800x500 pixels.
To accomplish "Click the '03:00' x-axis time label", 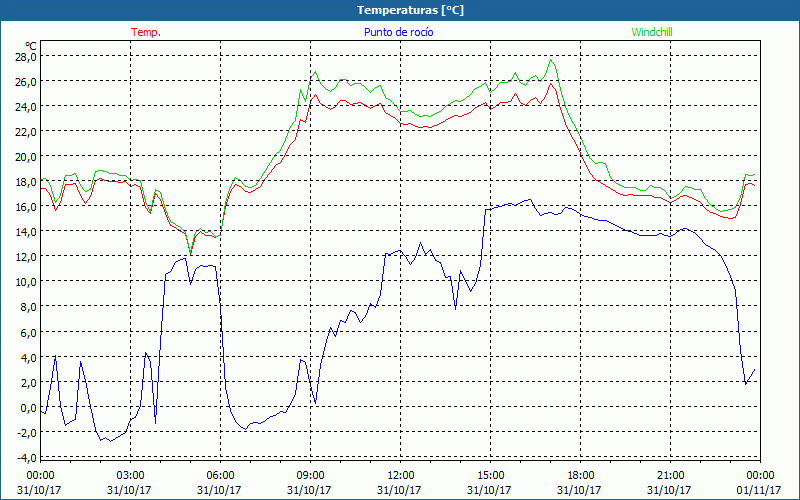I will [x=130, y=476].
